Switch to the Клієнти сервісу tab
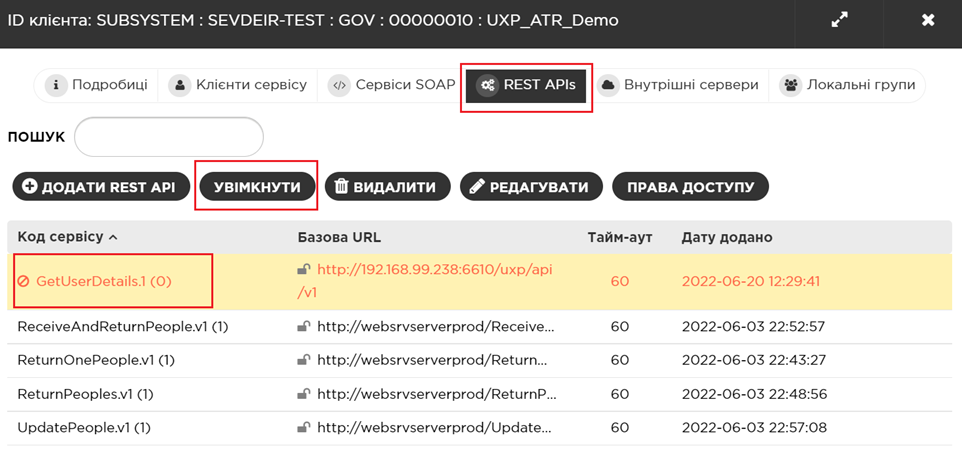 [x=238, y=85]
